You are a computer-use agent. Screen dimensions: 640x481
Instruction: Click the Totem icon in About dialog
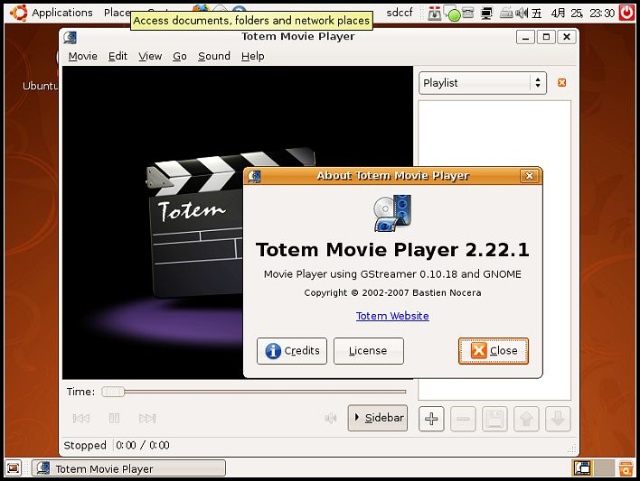pyautogui.click(x=392, y=214)
